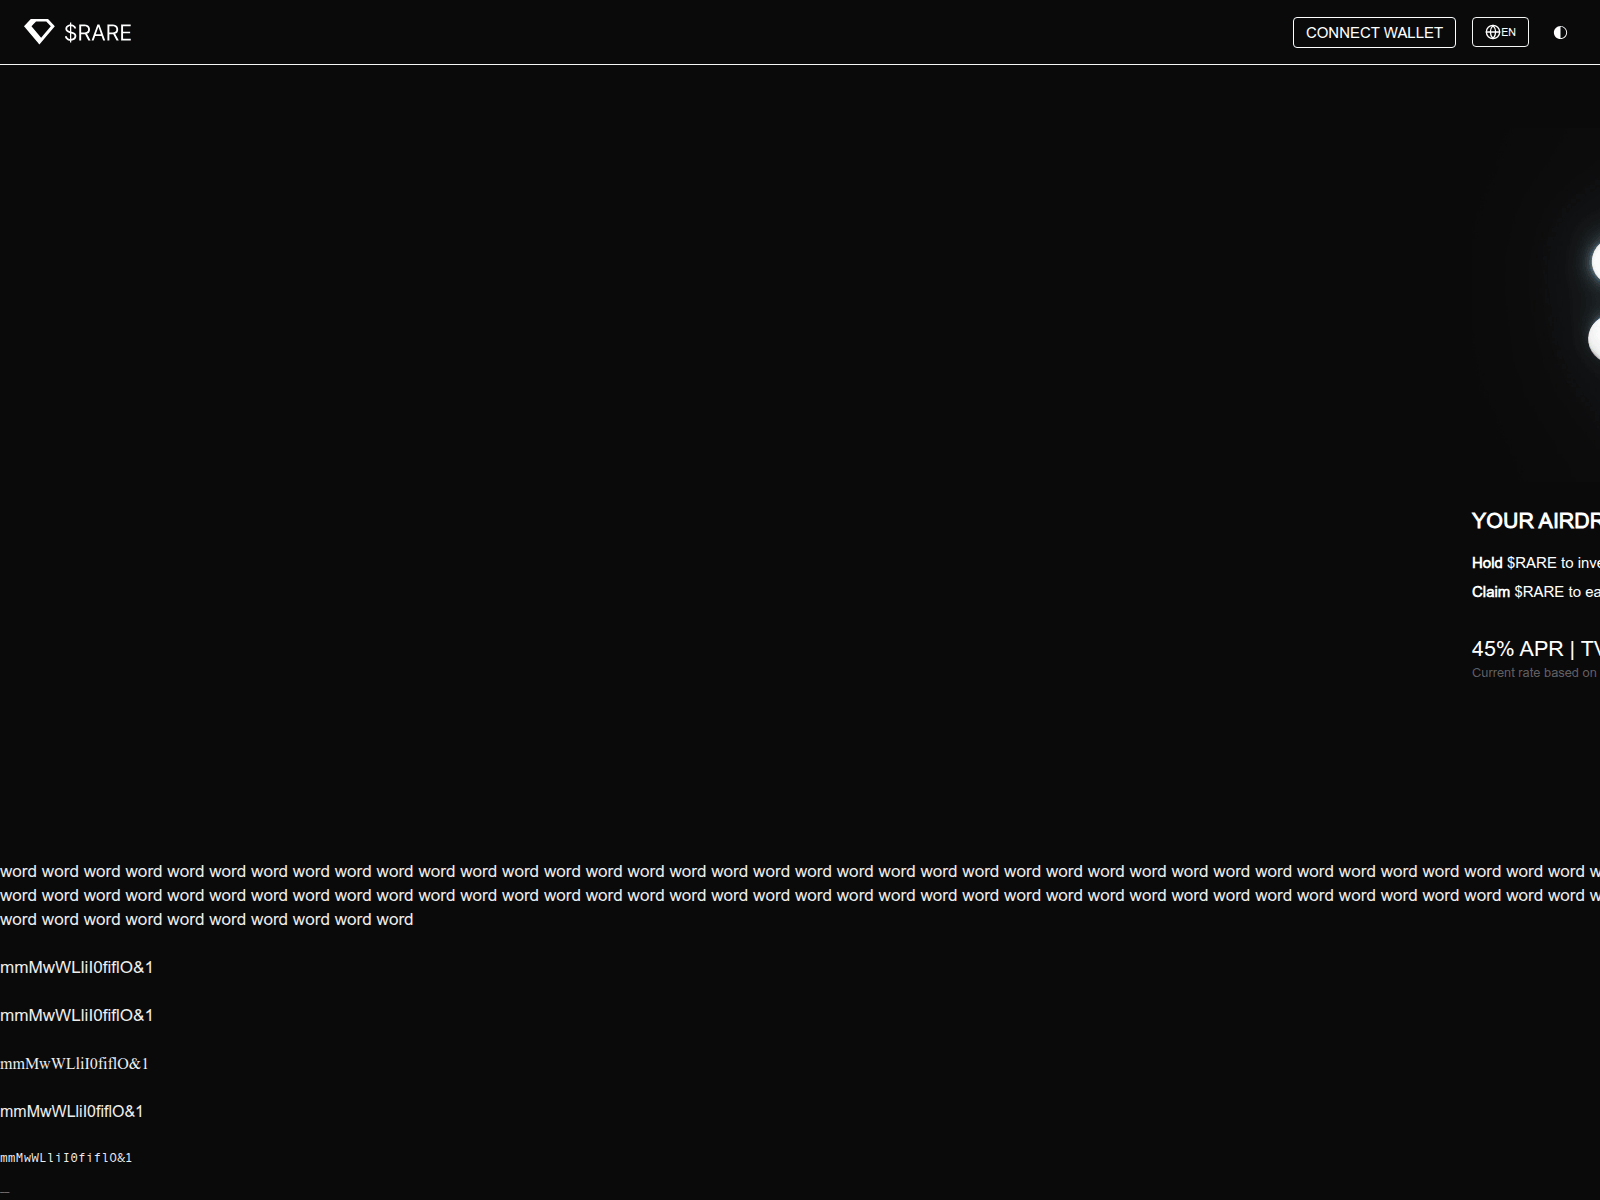Image resolution: width=1600 pixels, height=1200 pixels.
Task: Click the upper glowing white orb
Action: (1595, 262)
